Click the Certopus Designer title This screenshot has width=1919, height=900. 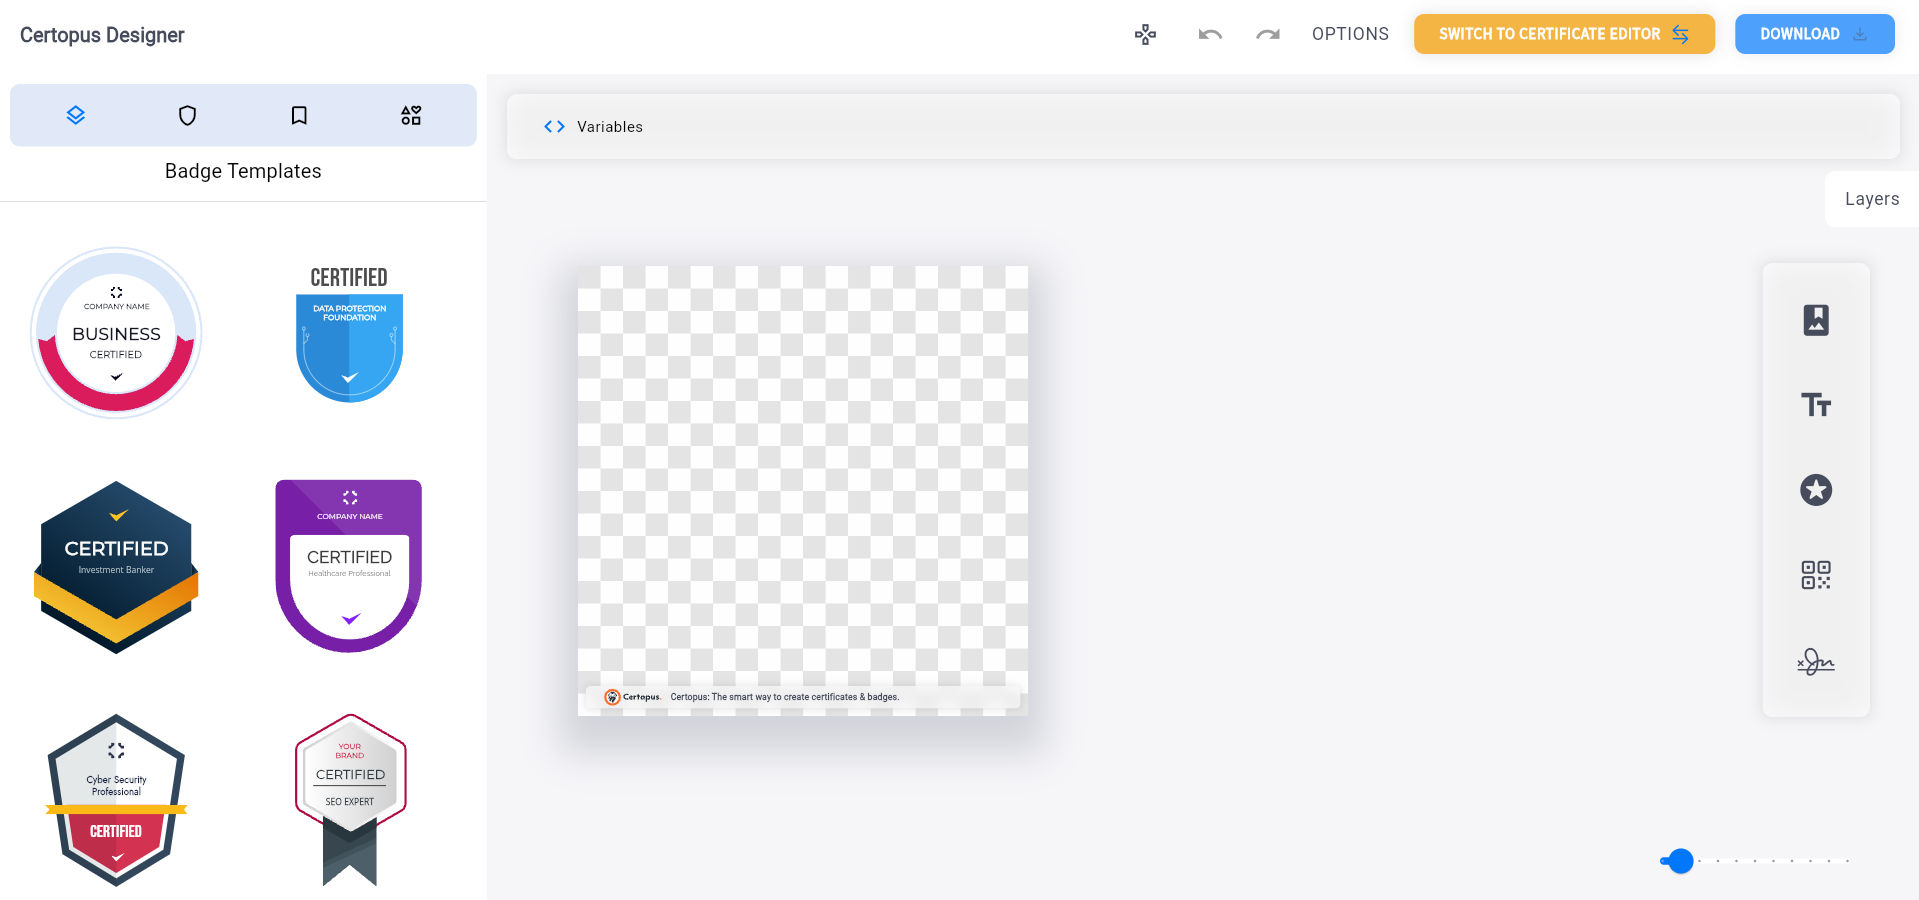(102, 35)
